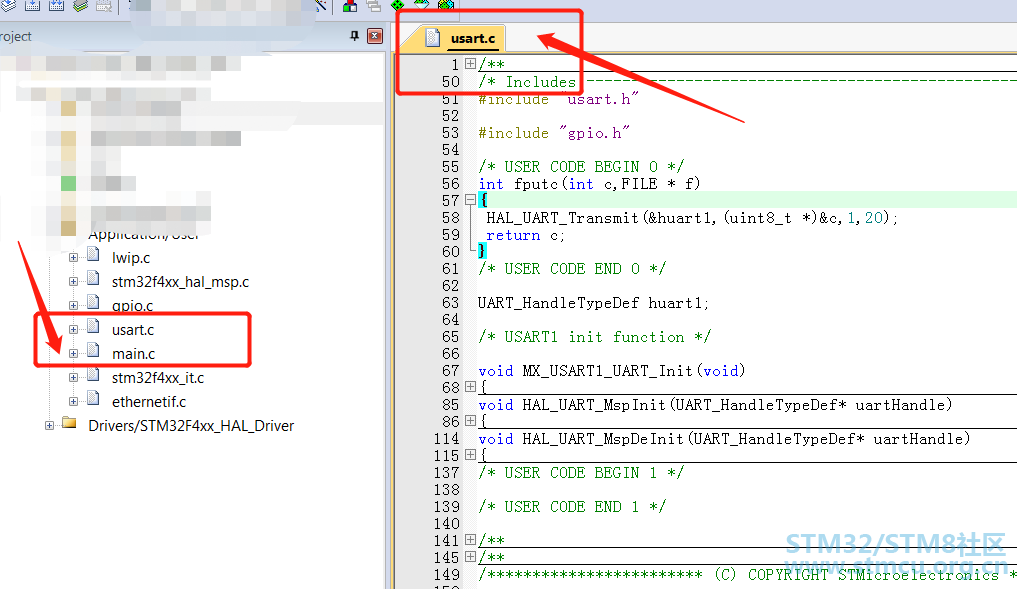This screenshot has height=589, width=1017.
Task: Select stm32f4xx_hal_msp.c in the project tree
Action: 180,282
